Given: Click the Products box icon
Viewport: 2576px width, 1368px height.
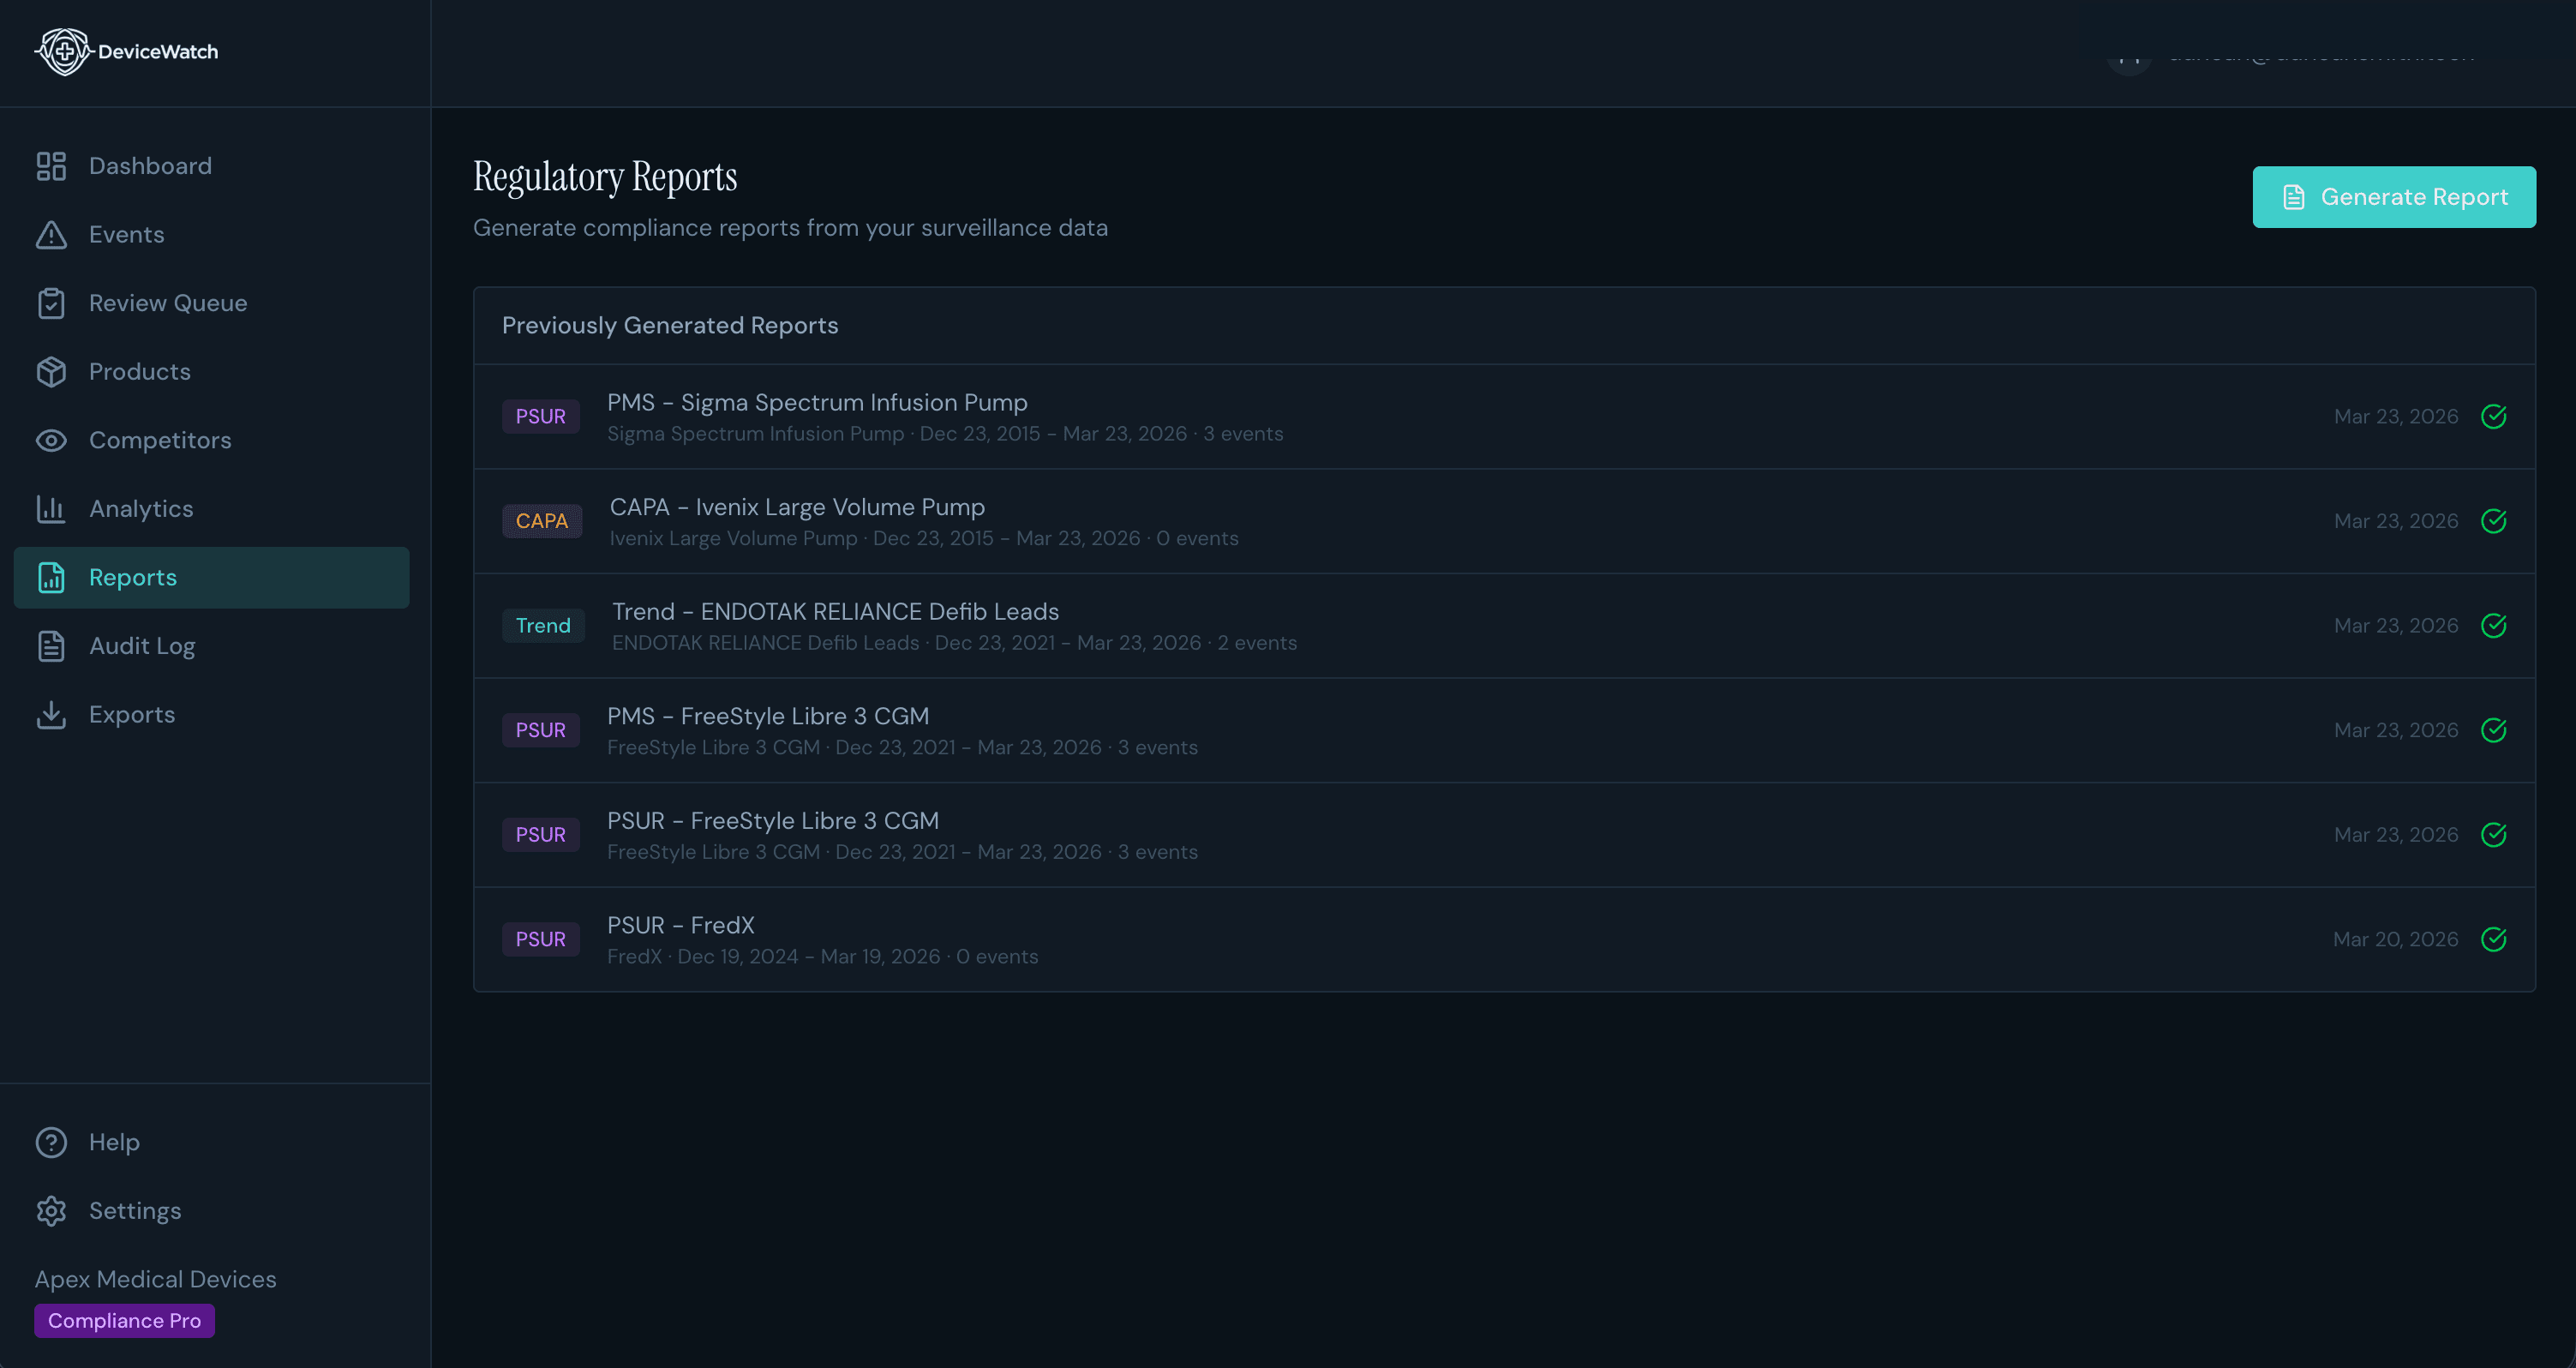Looking at the screenshot, I should [51, 372].
